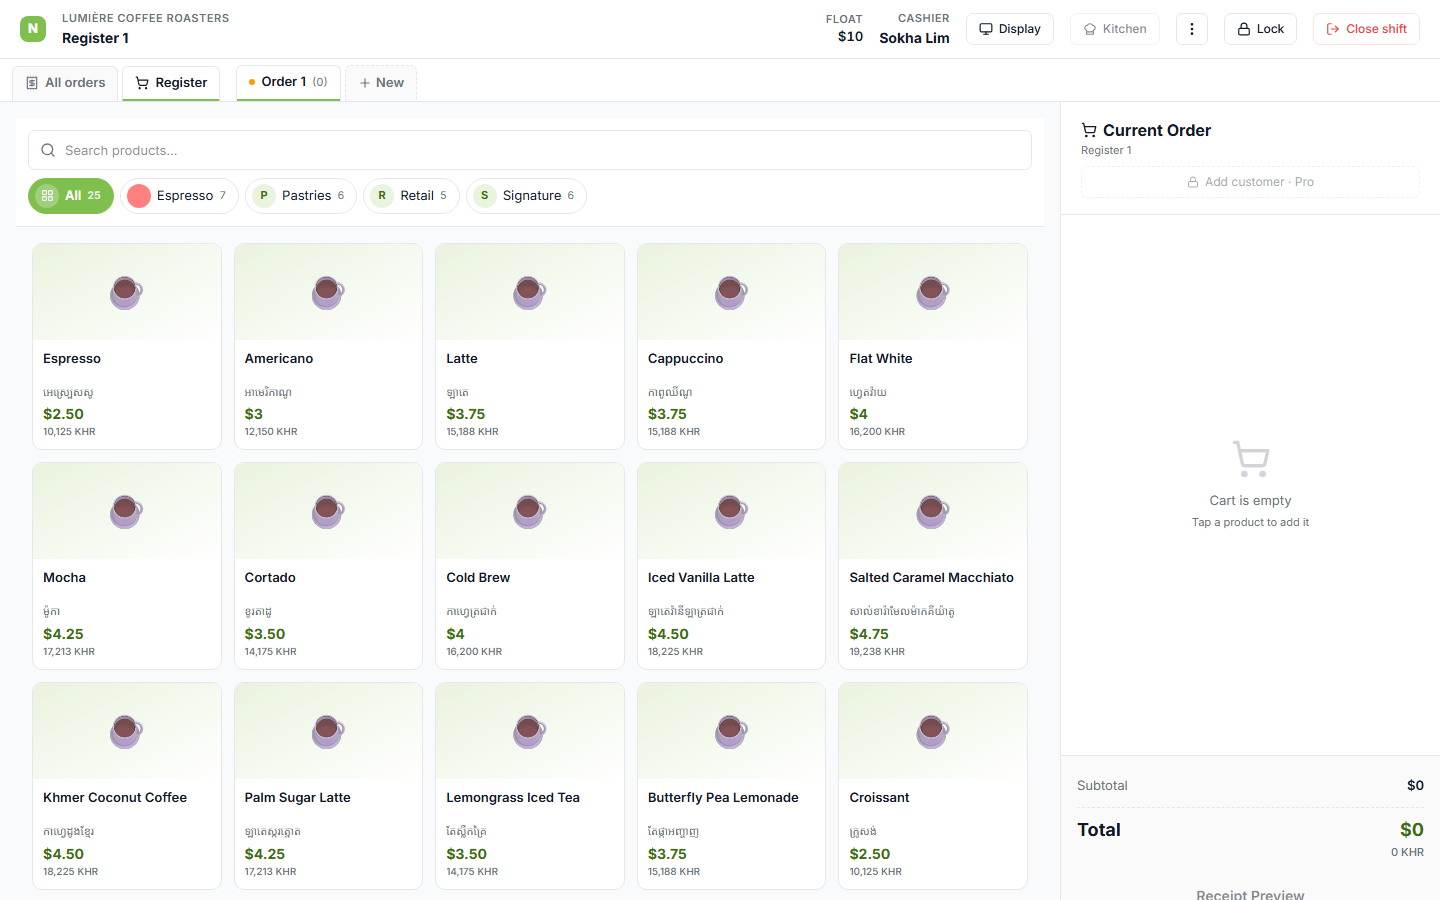
Task: Filter products by Retail category
Action: 411,196
